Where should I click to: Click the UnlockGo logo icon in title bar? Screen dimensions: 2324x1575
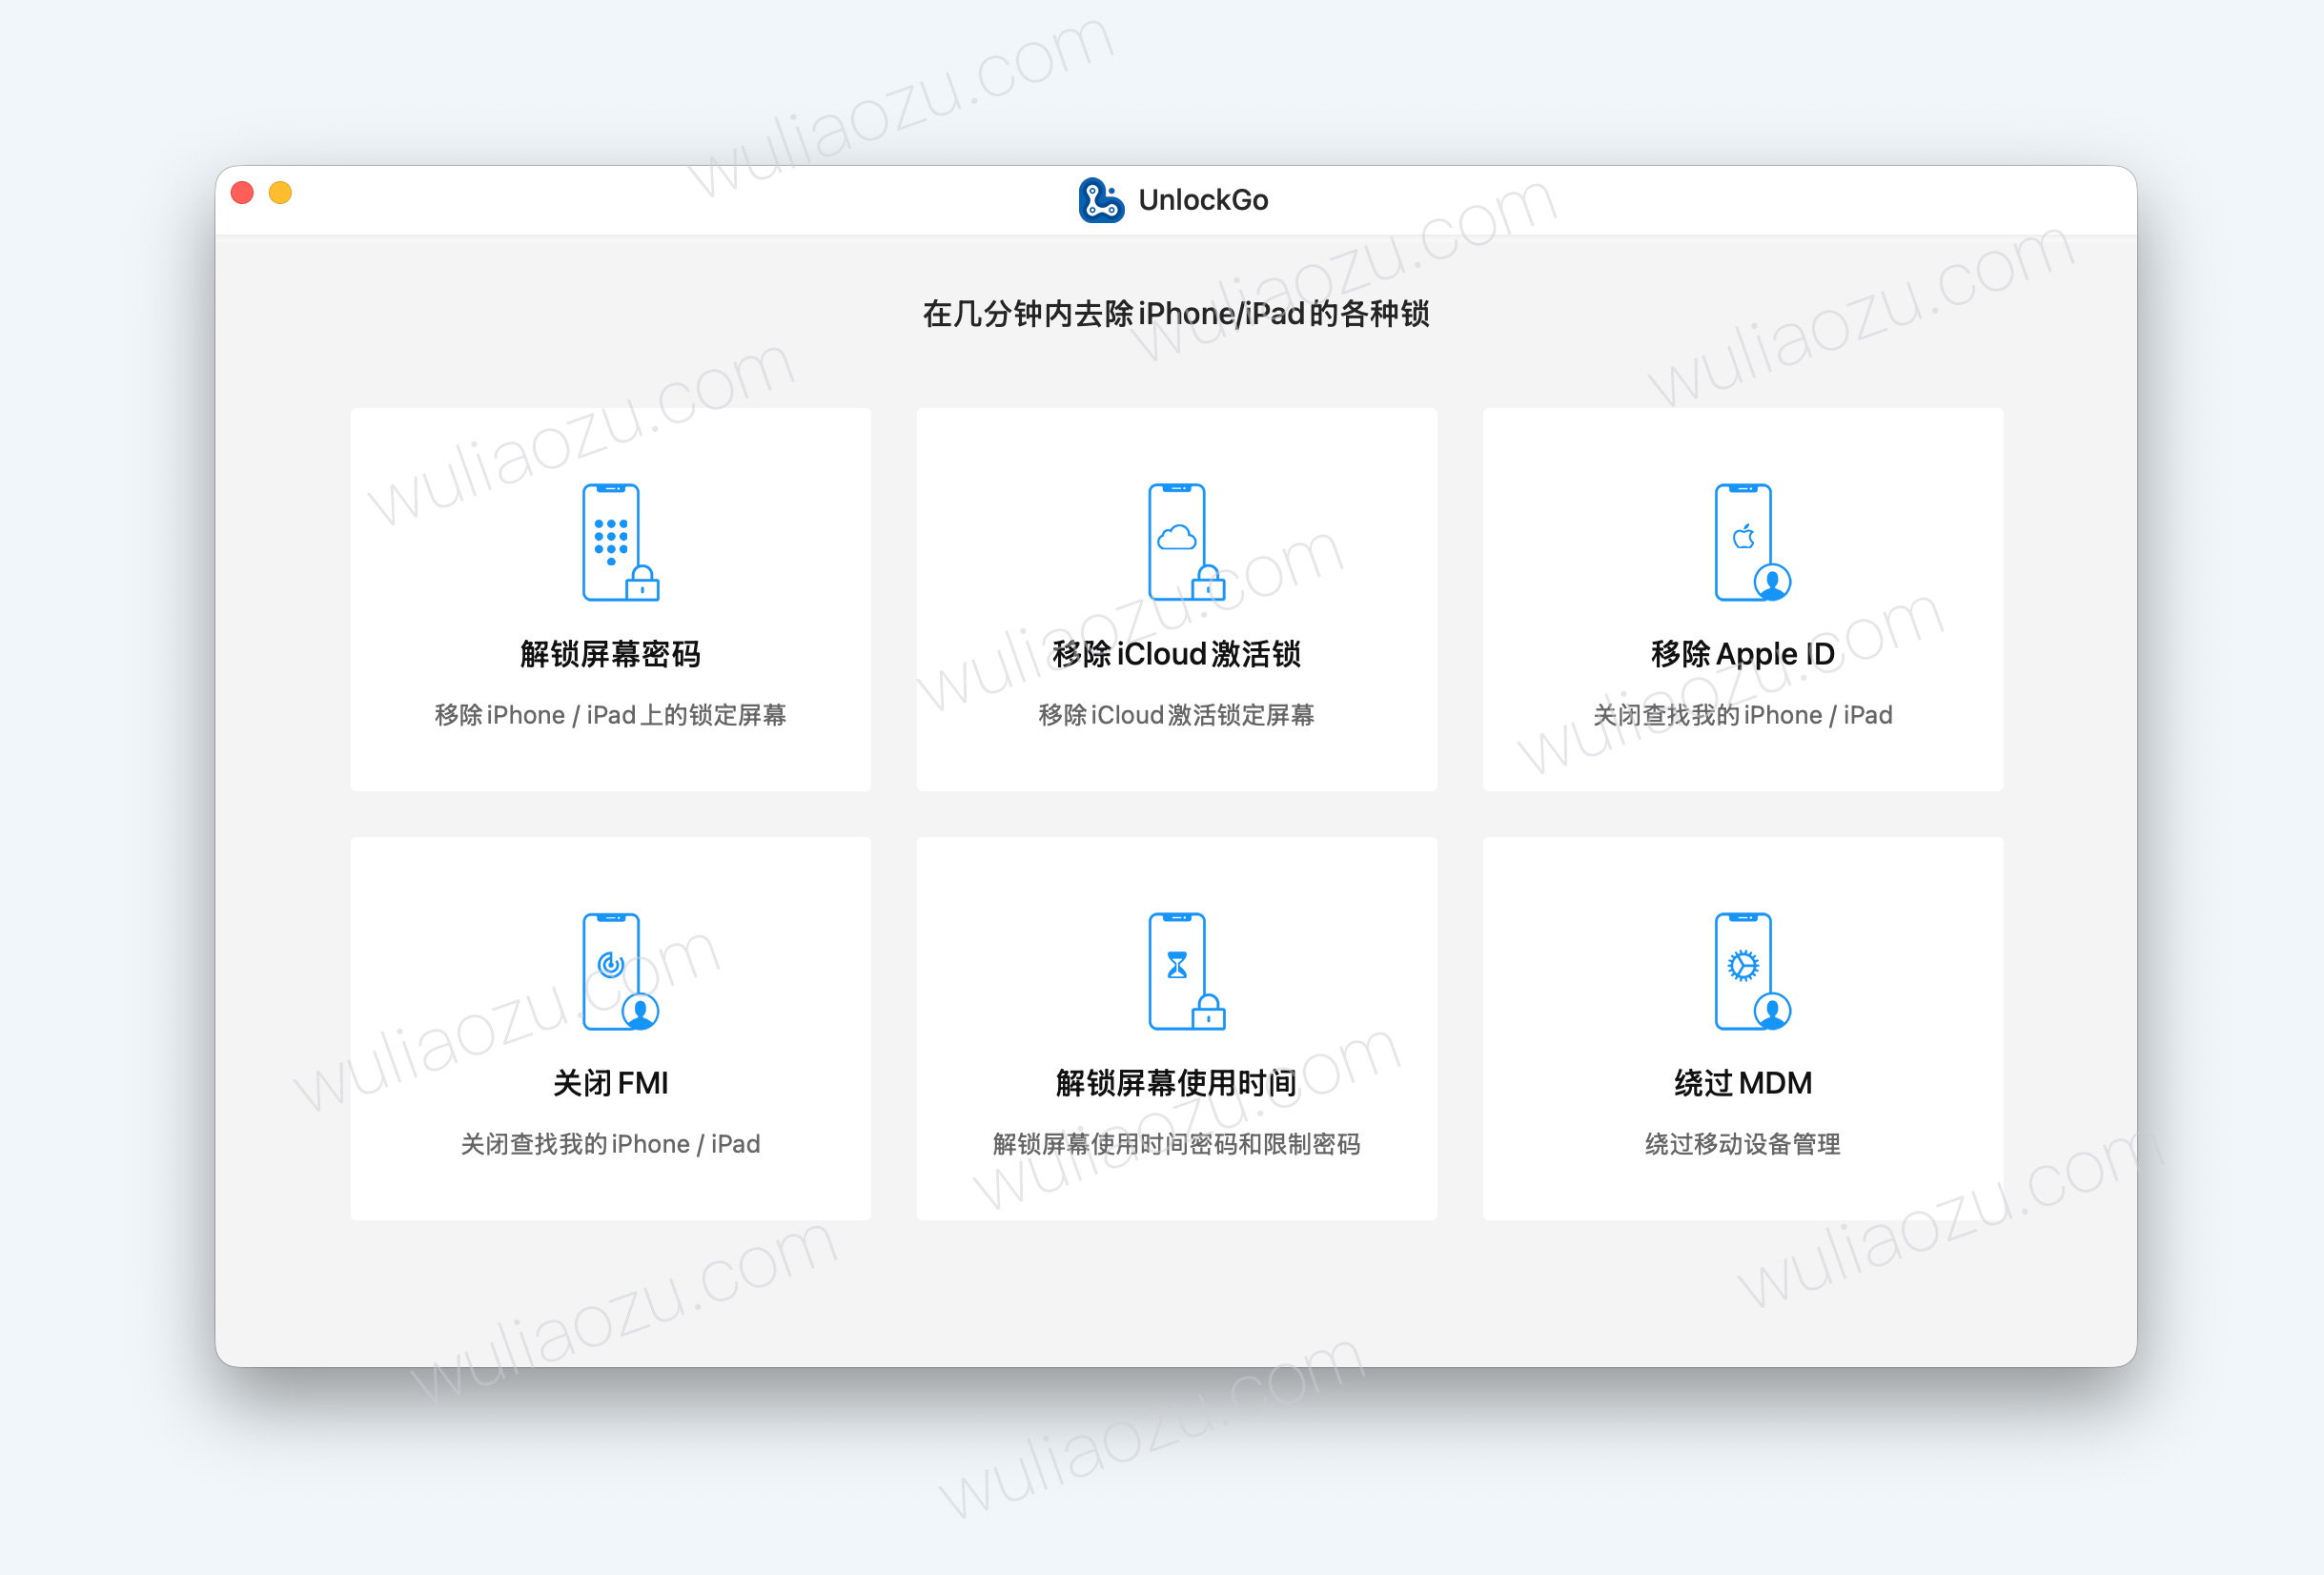point(1101,200)
